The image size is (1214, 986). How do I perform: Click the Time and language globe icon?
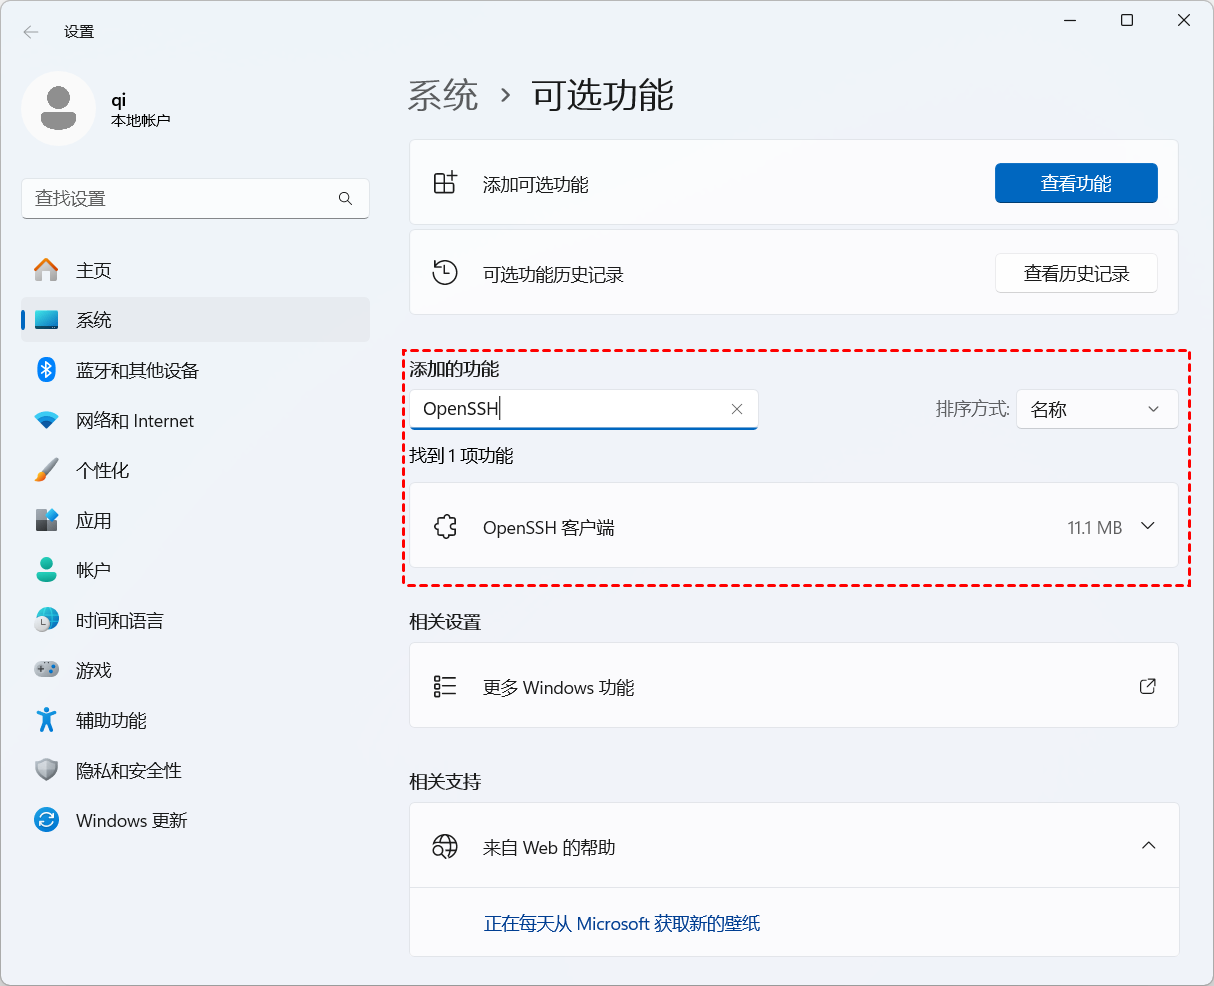[46, 620]
